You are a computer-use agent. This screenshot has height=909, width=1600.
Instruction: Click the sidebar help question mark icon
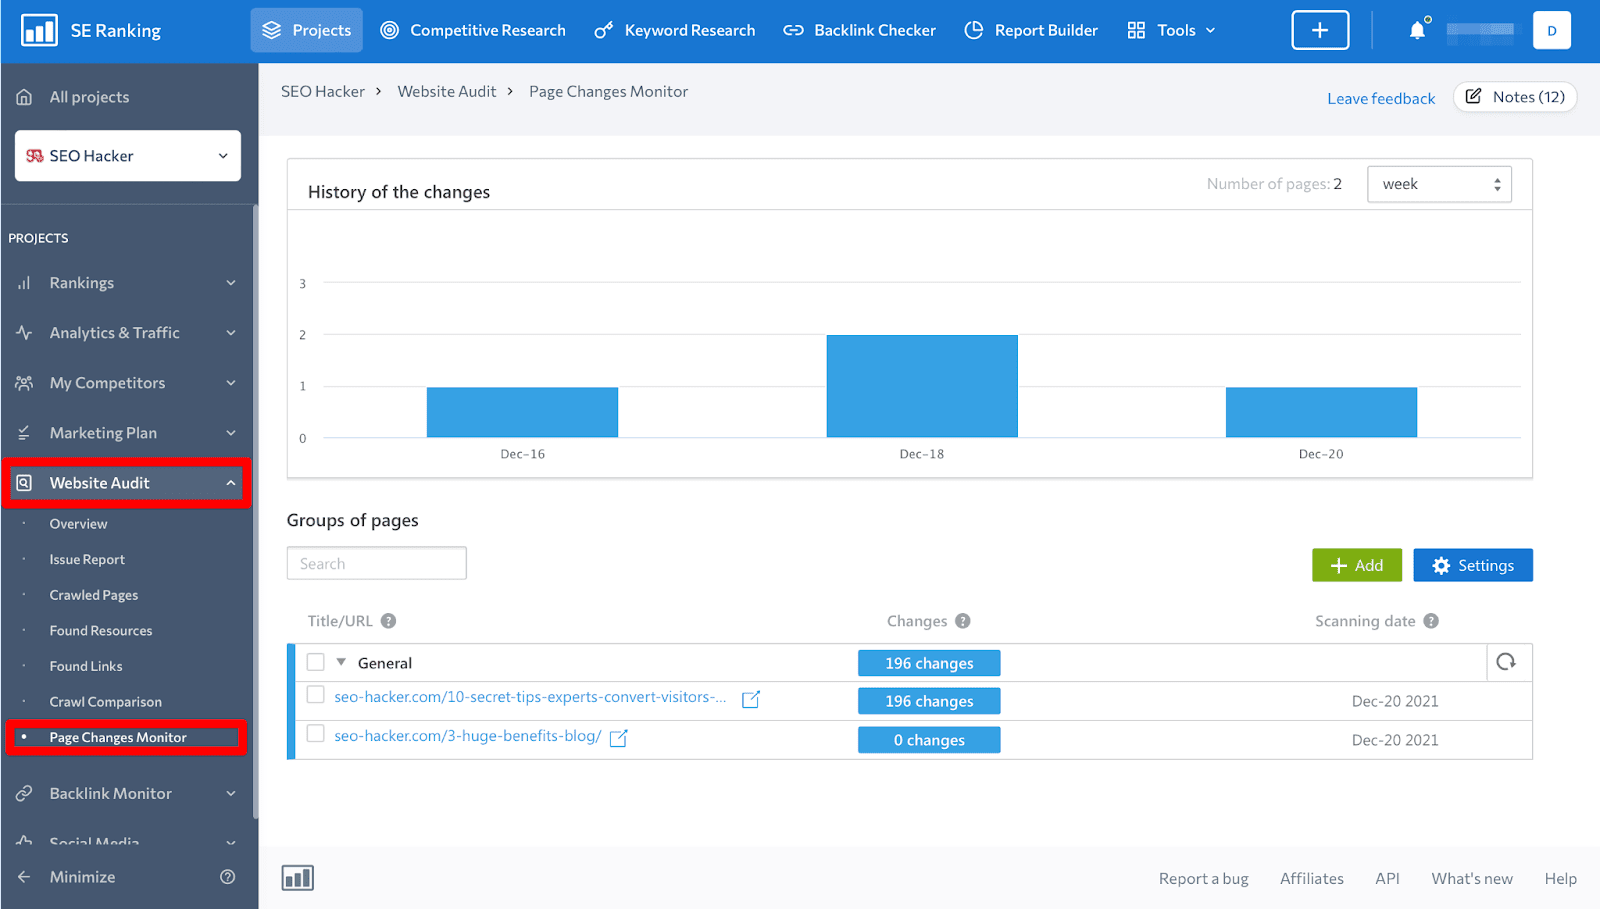tap(228, 877)
